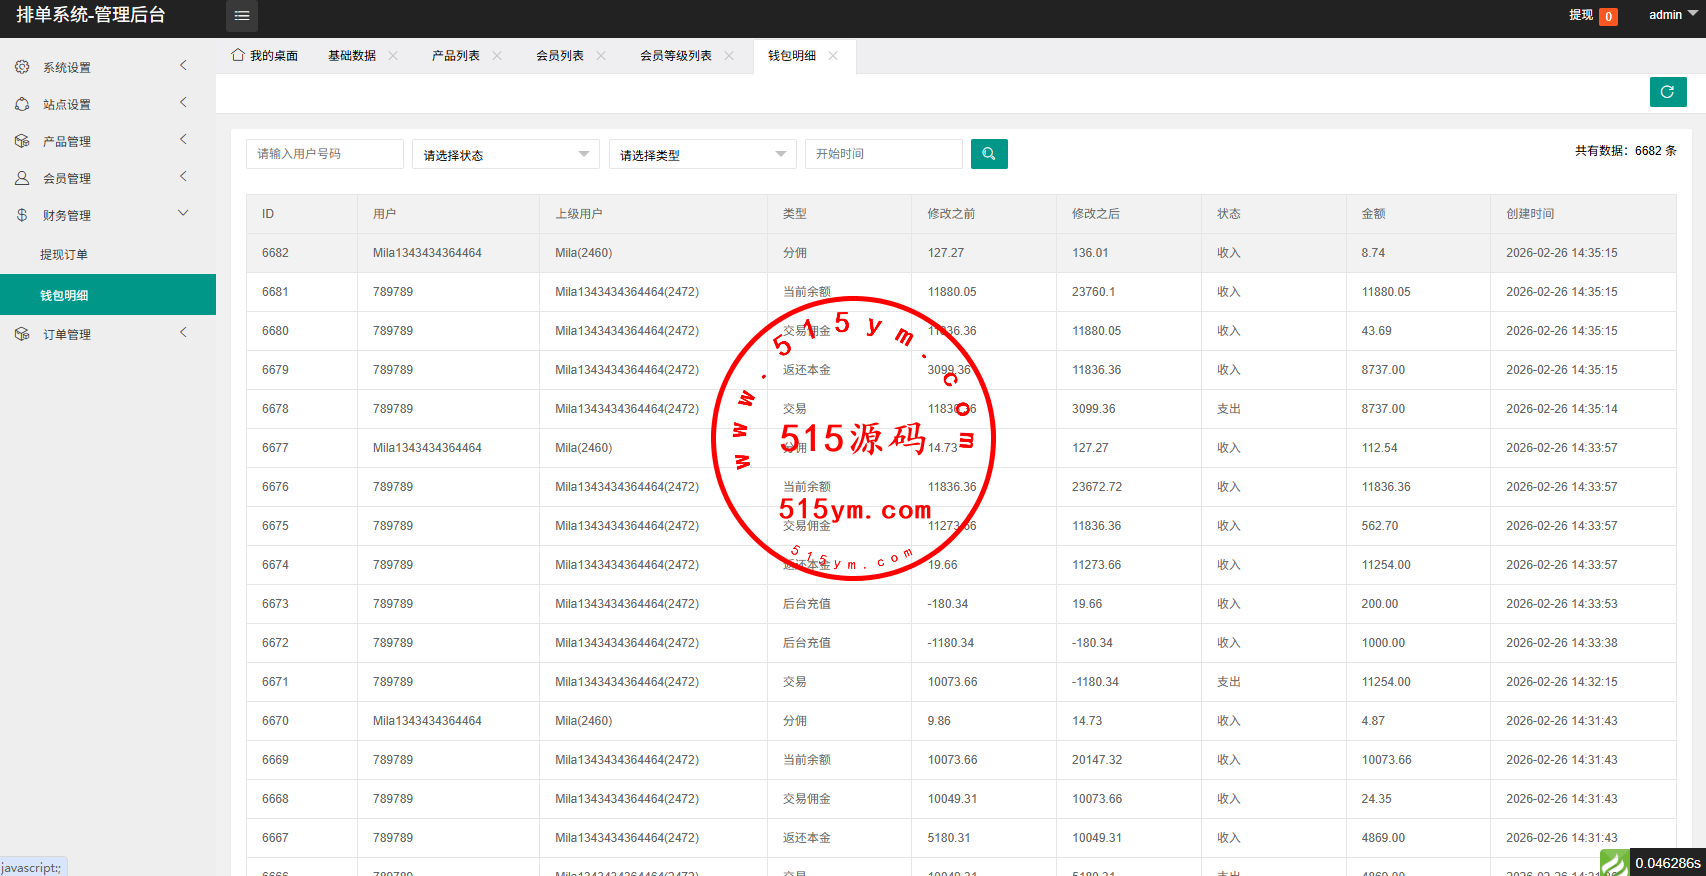
Task: Switch to the 会员列表 tab
Action: 559,56
